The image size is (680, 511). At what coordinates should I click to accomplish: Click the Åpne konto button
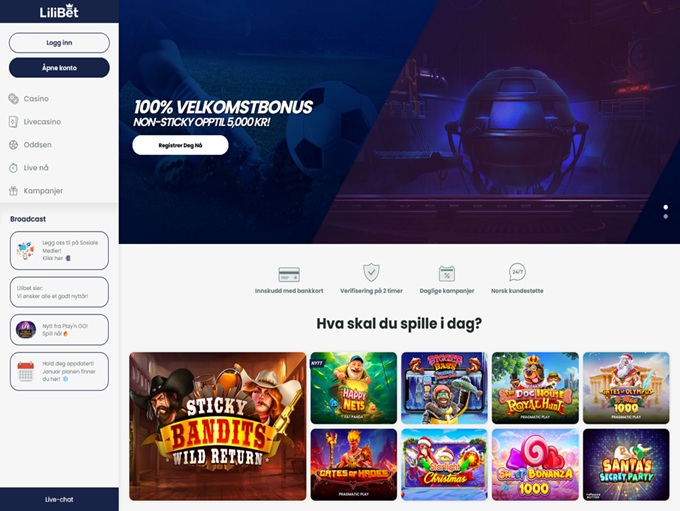point(59,68)
